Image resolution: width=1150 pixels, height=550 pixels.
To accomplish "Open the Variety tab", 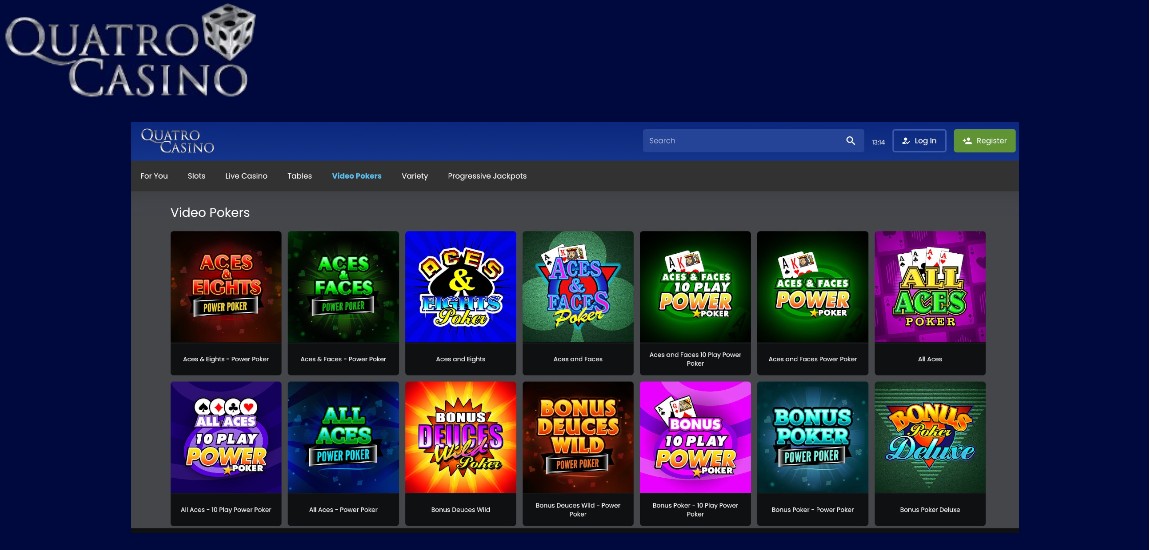I will click(414, 176).
